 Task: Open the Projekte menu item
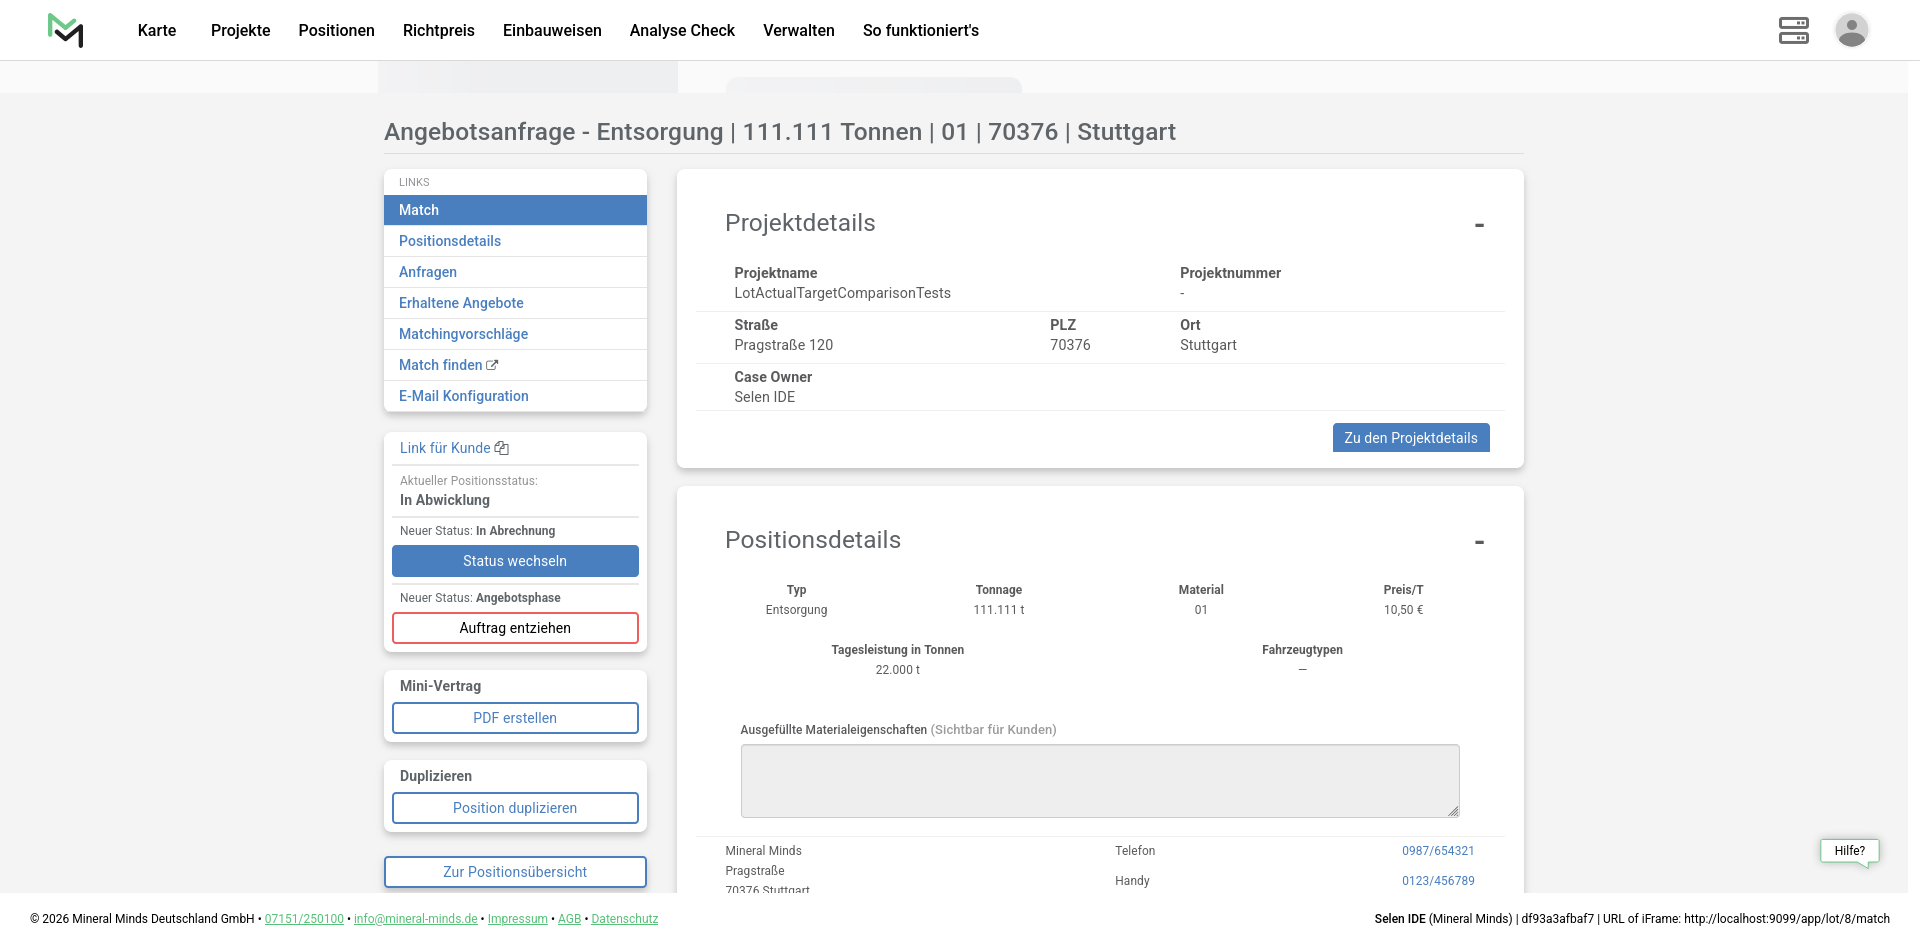click(240, 30)
